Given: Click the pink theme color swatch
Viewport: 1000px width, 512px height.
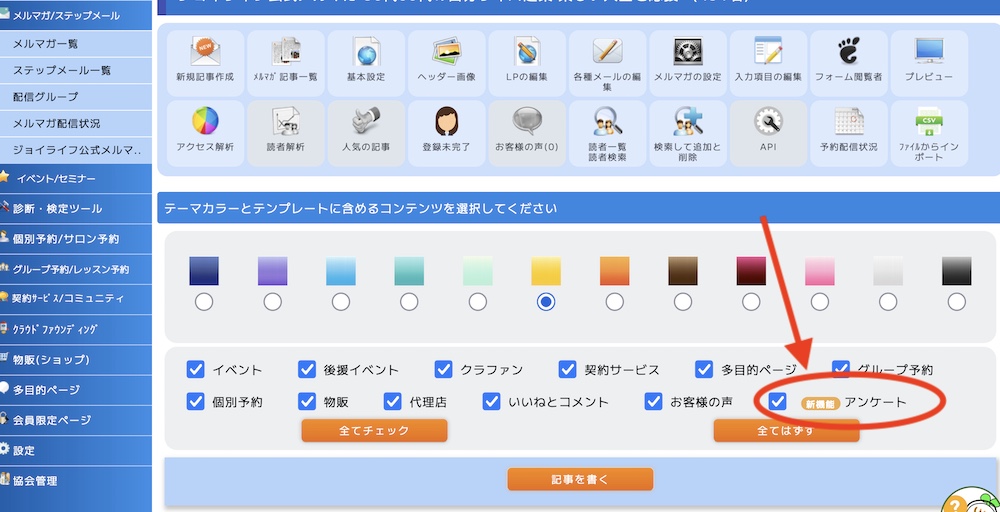Looking at the screenshot, I should point(819,271).
